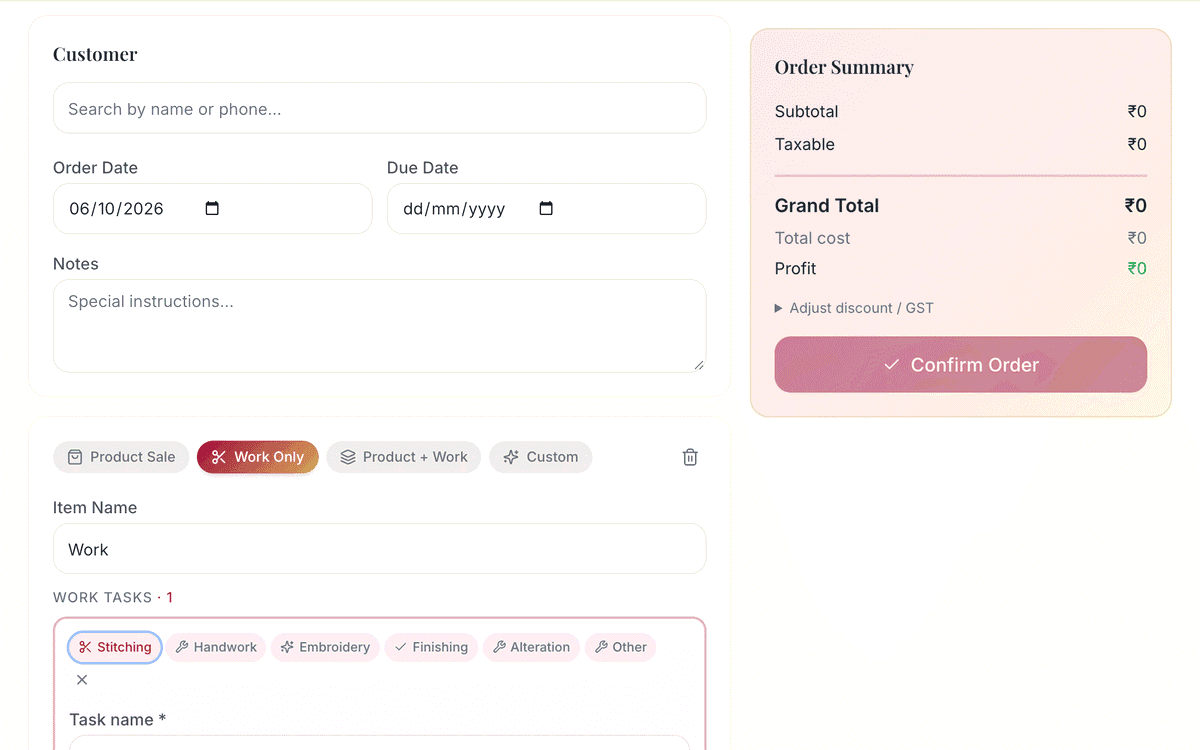The height and width of the screenshot is (750, 1200).
Task: Remove the work task with the X icon
Action: tap(82, 680)
